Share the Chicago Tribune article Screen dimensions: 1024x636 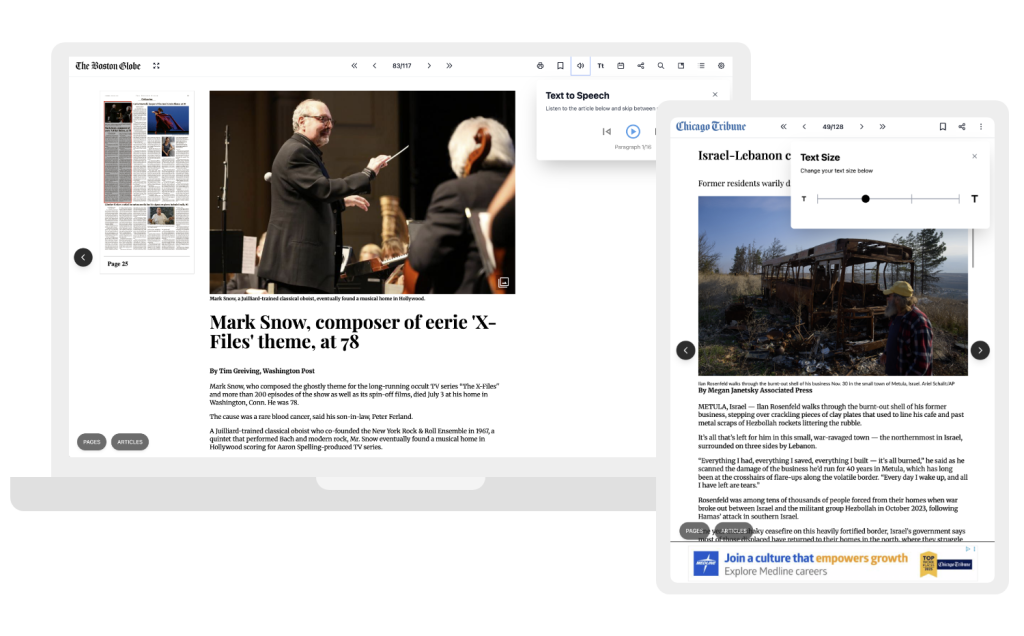click(962, 127)
